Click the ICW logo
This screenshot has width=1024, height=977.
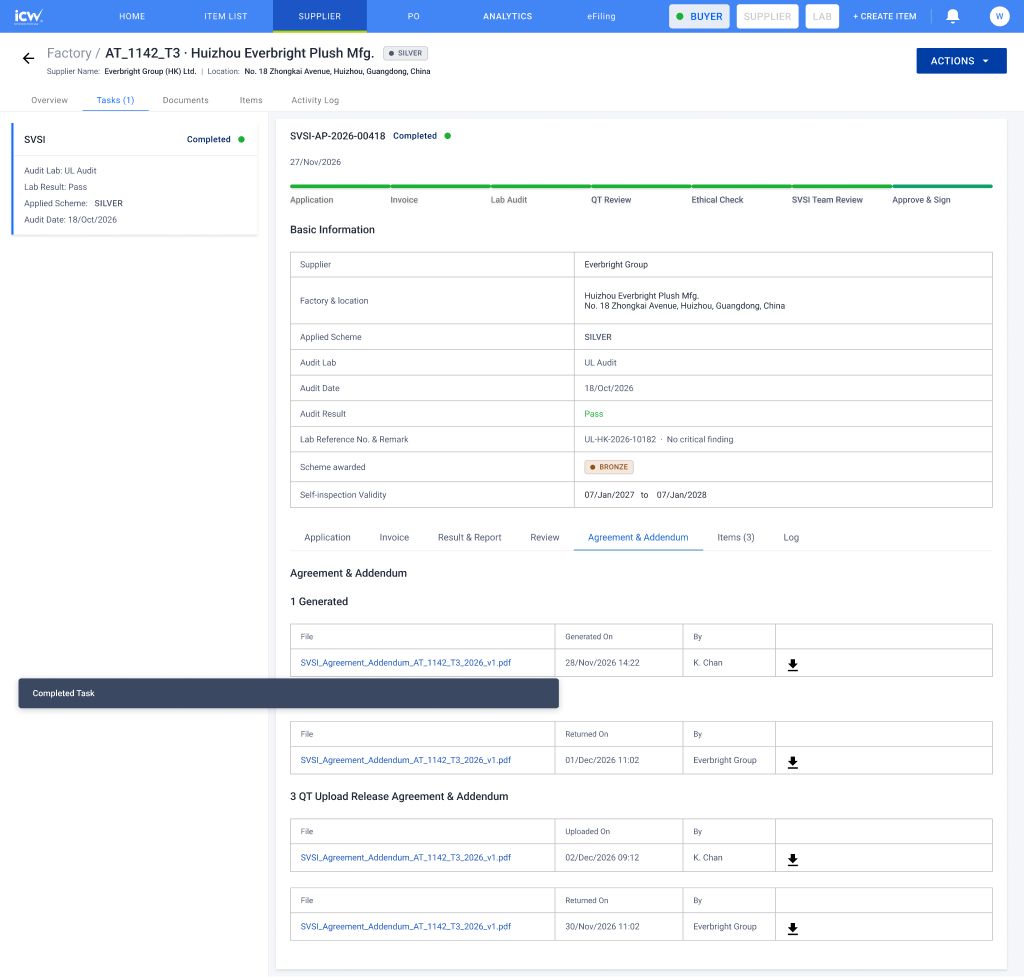[x=29, y=16]
